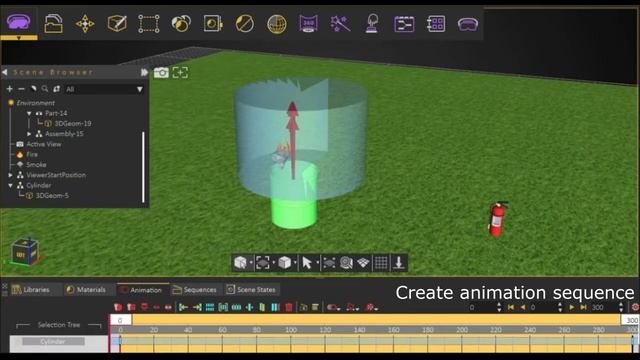This screenshot has height=360, width=640.
Task: Collapse Scene Browser with left arrow
Action: pyautogui.click(x=4, y=72)
